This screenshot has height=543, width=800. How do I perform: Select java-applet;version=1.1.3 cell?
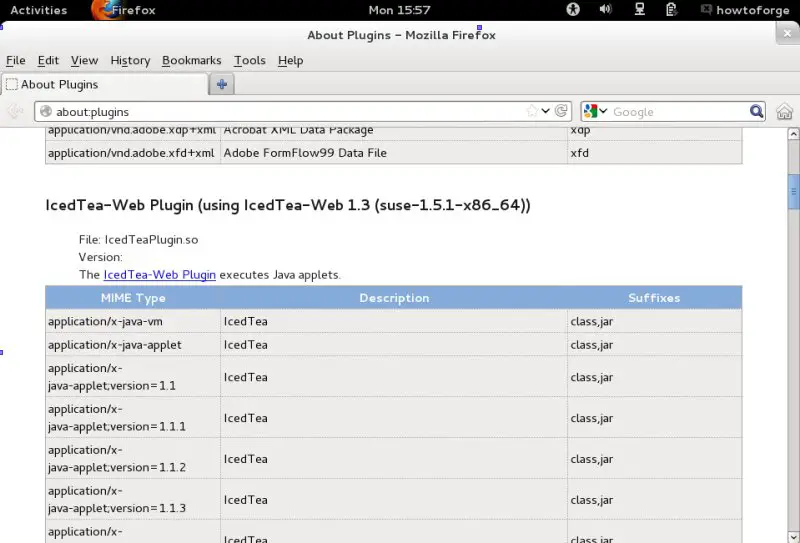(133, 499)
